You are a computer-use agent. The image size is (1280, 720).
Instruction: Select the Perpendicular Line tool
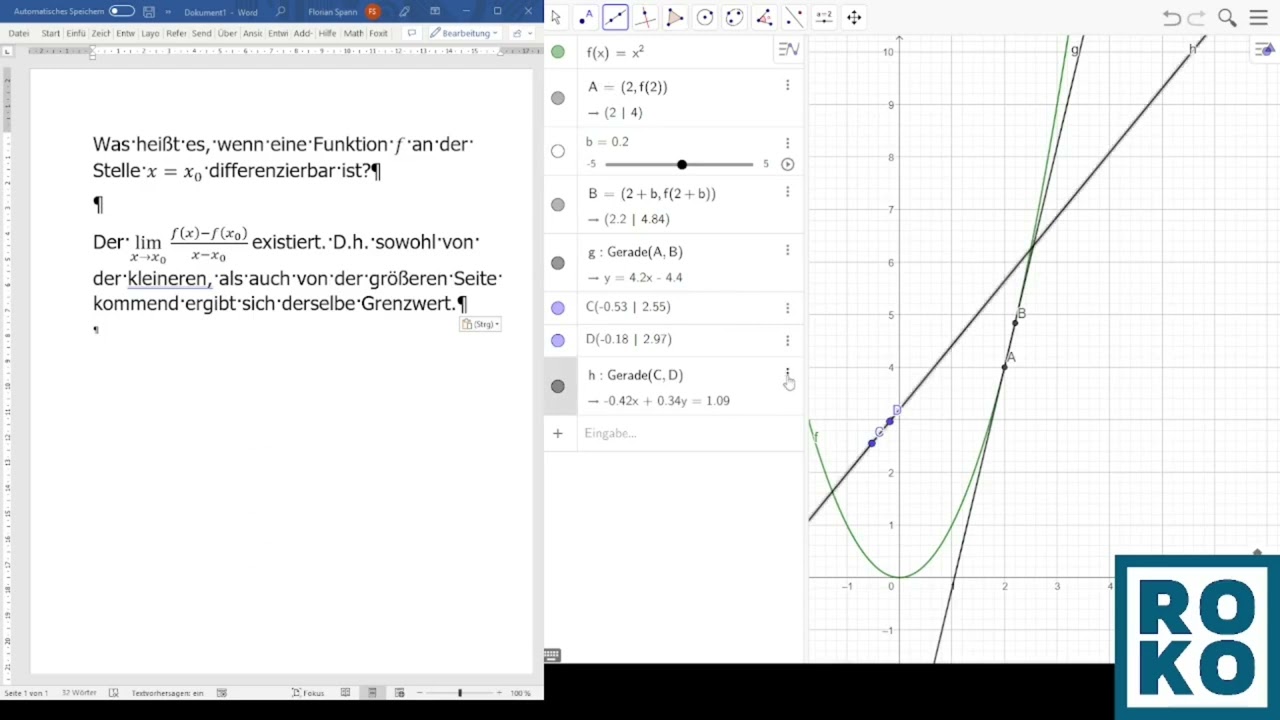[645, 17]
